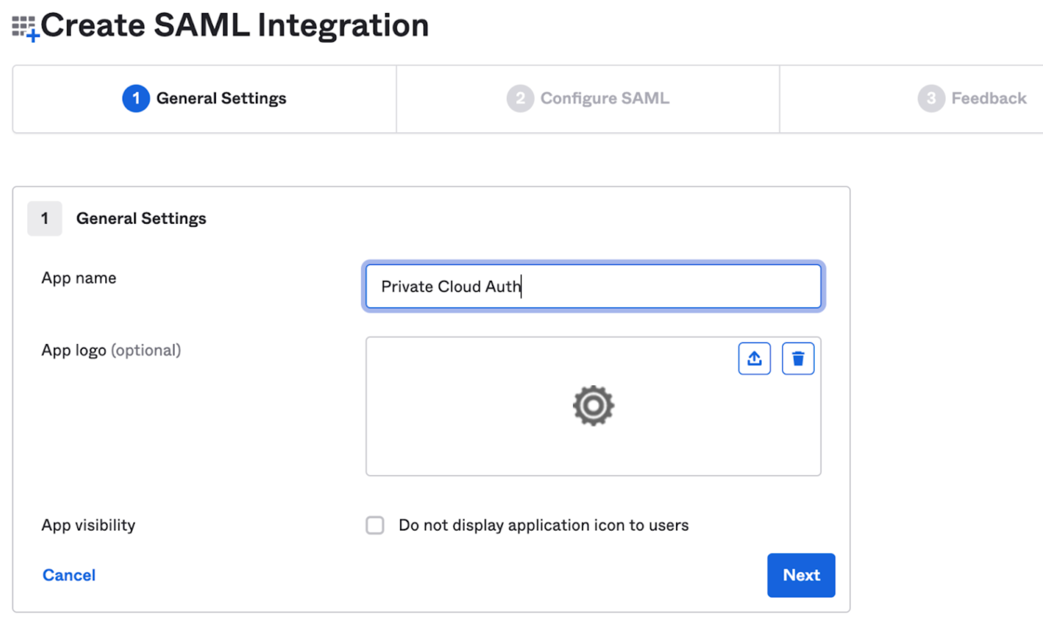Click the General Settings section heading

[141, 218]
